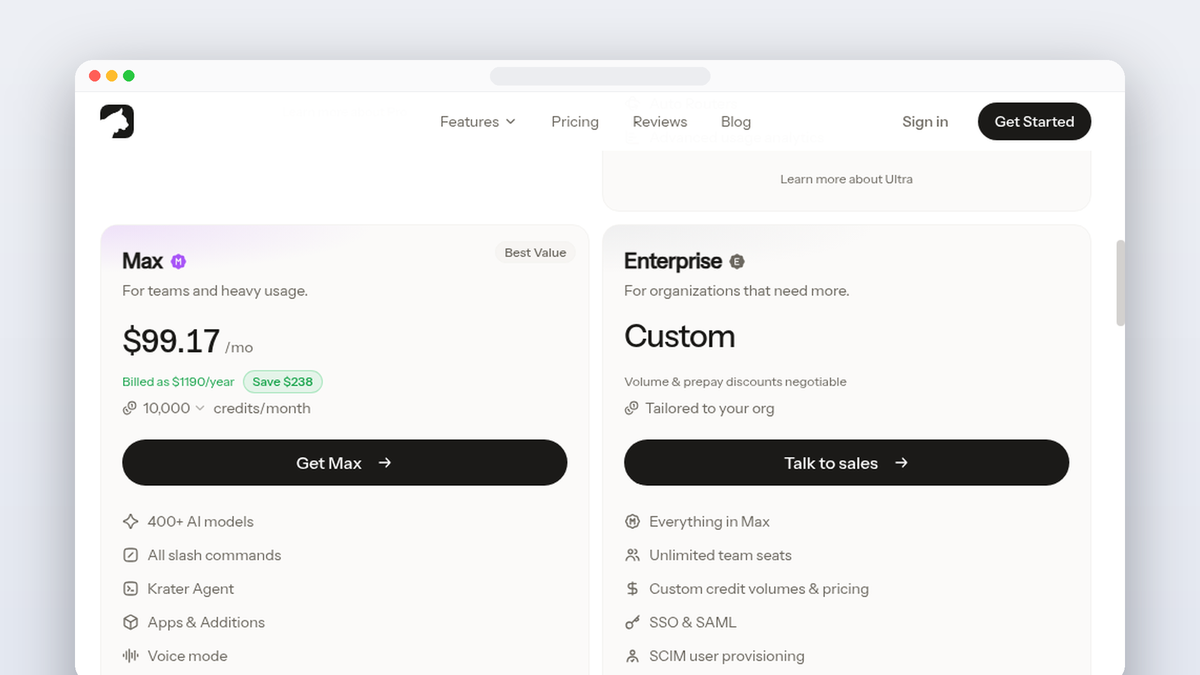Image resolution: width=1200 pixels, height=675 pixels.
Task: Click the browser address bar
Action: pos(600,77)
